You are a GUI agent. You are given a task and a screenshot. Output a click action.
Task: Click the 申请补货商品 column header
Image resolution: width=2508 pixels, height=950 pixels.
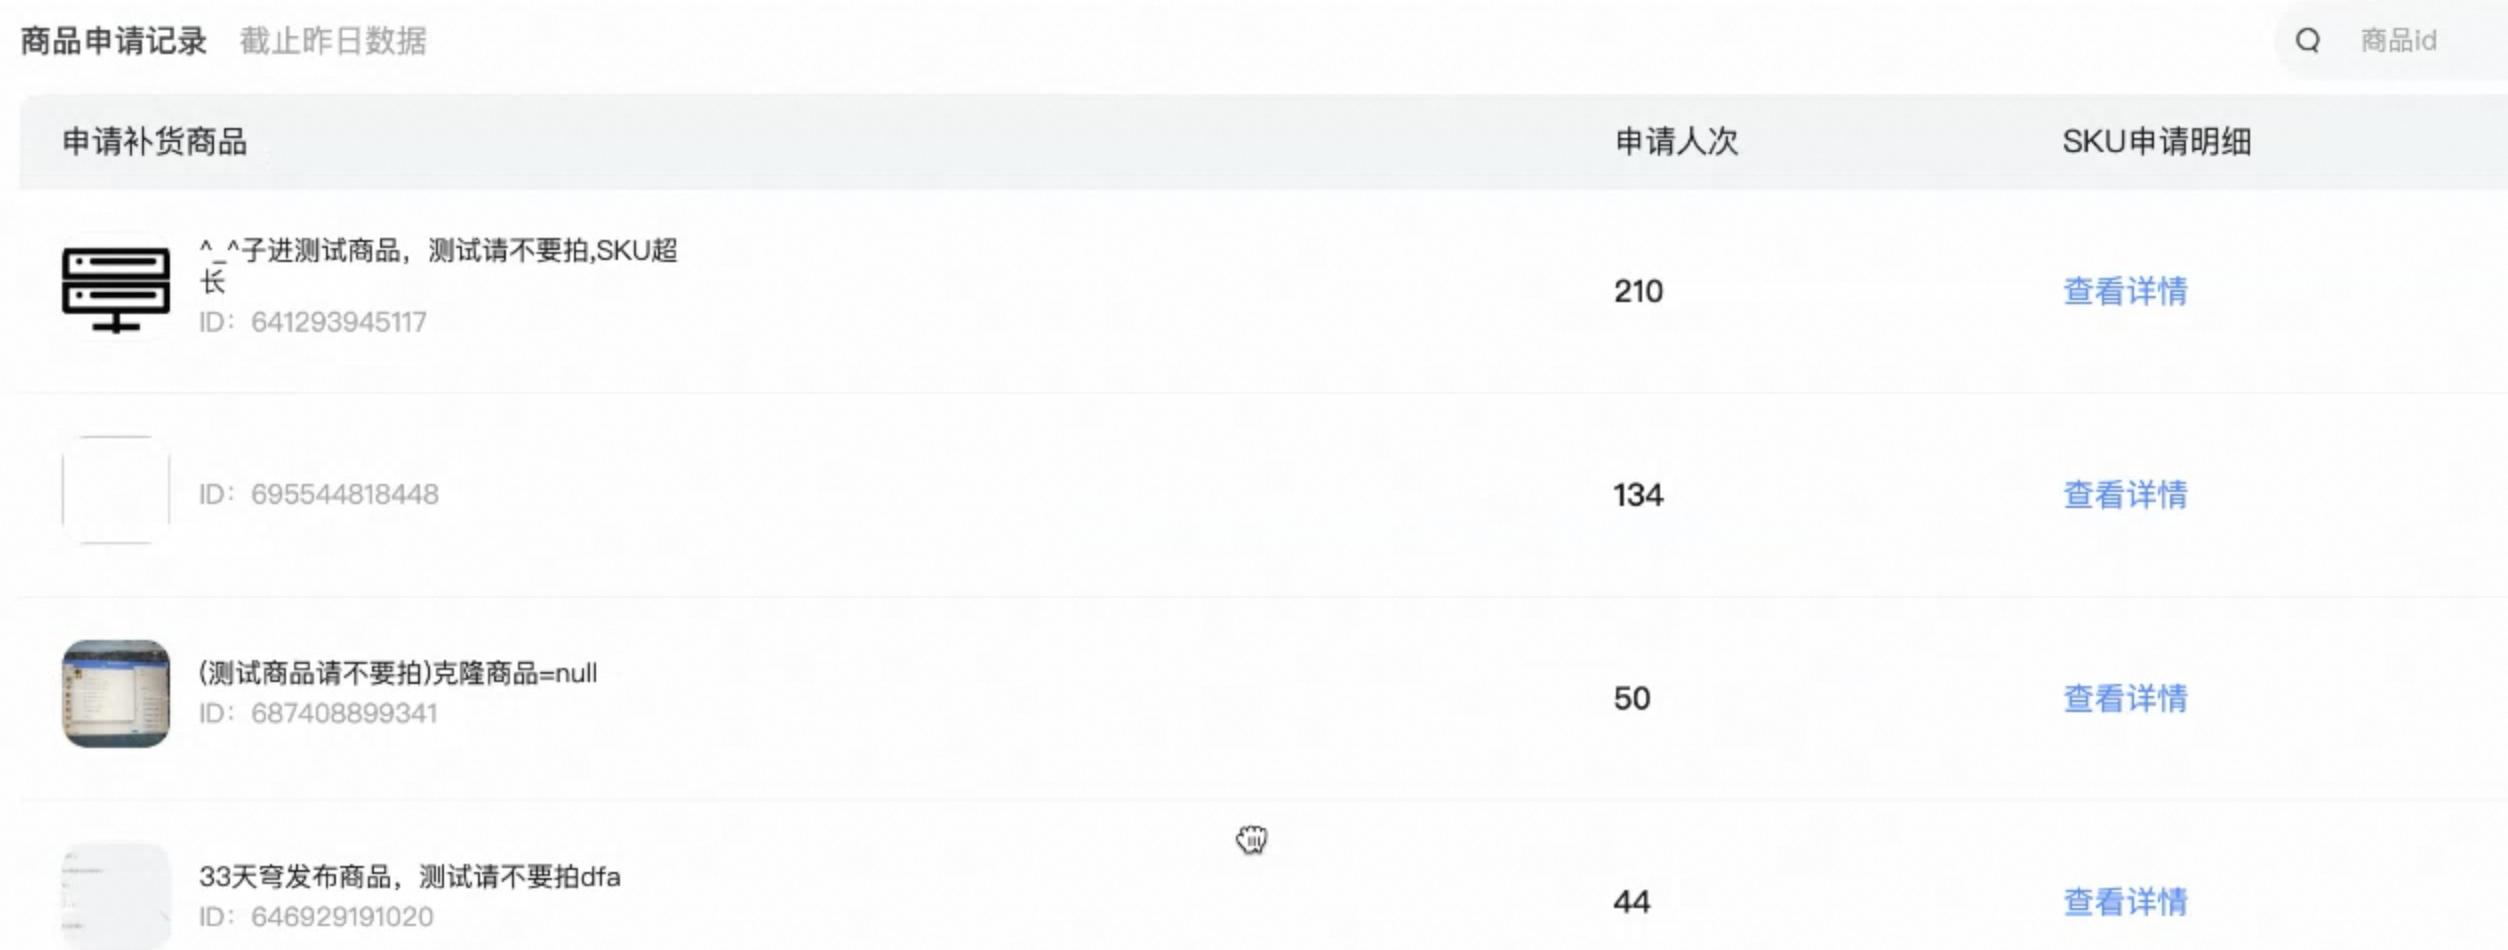tap(155, 142)
